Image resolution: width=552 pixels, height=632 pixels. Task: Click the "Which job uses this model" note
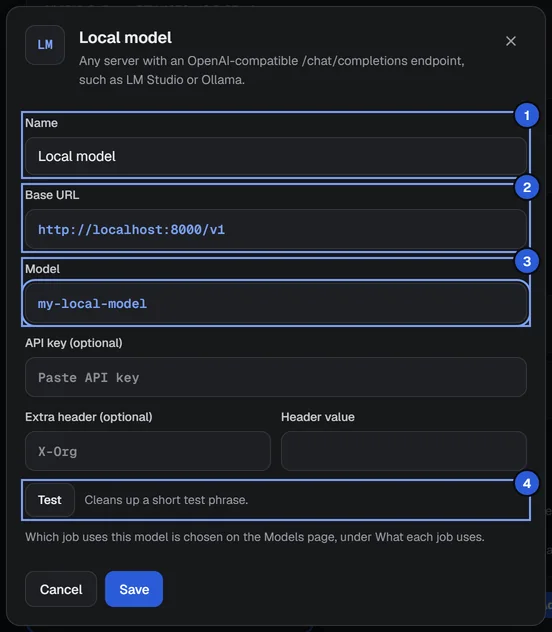point(255,537)
